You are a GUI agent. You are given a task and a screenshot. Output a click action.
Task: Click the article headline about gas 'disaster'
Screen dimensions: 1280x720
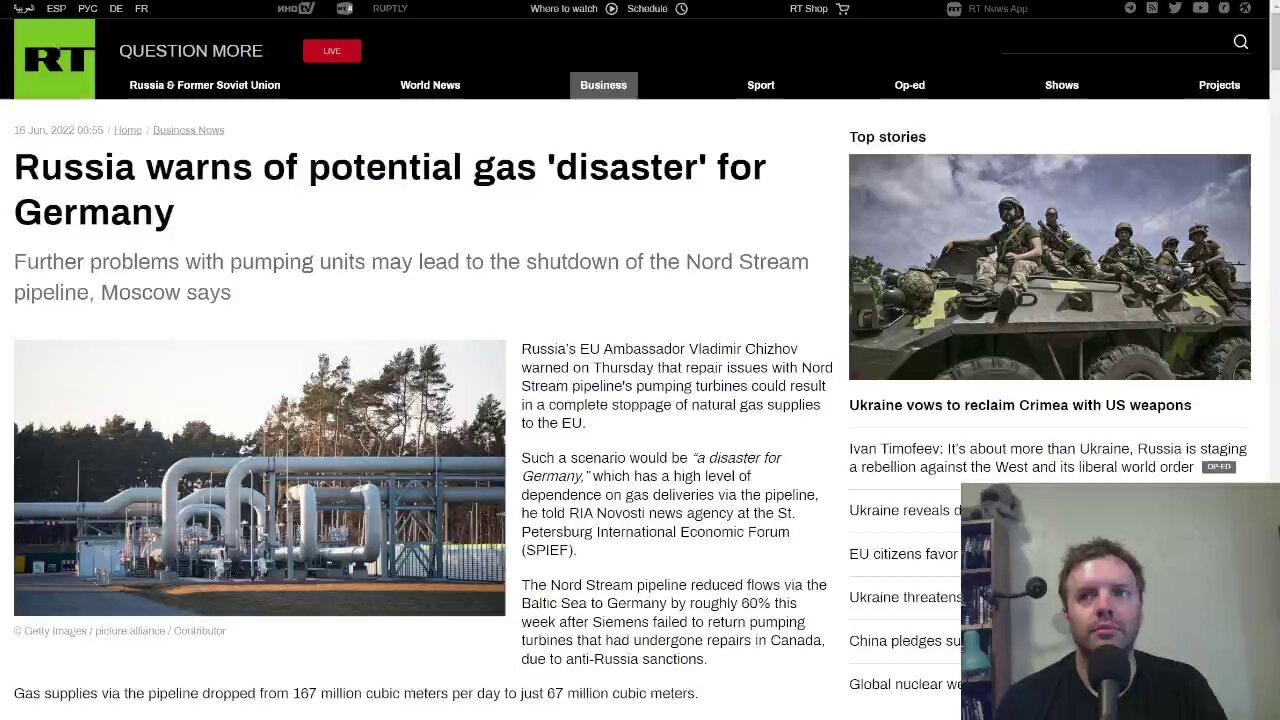point(390,189)
